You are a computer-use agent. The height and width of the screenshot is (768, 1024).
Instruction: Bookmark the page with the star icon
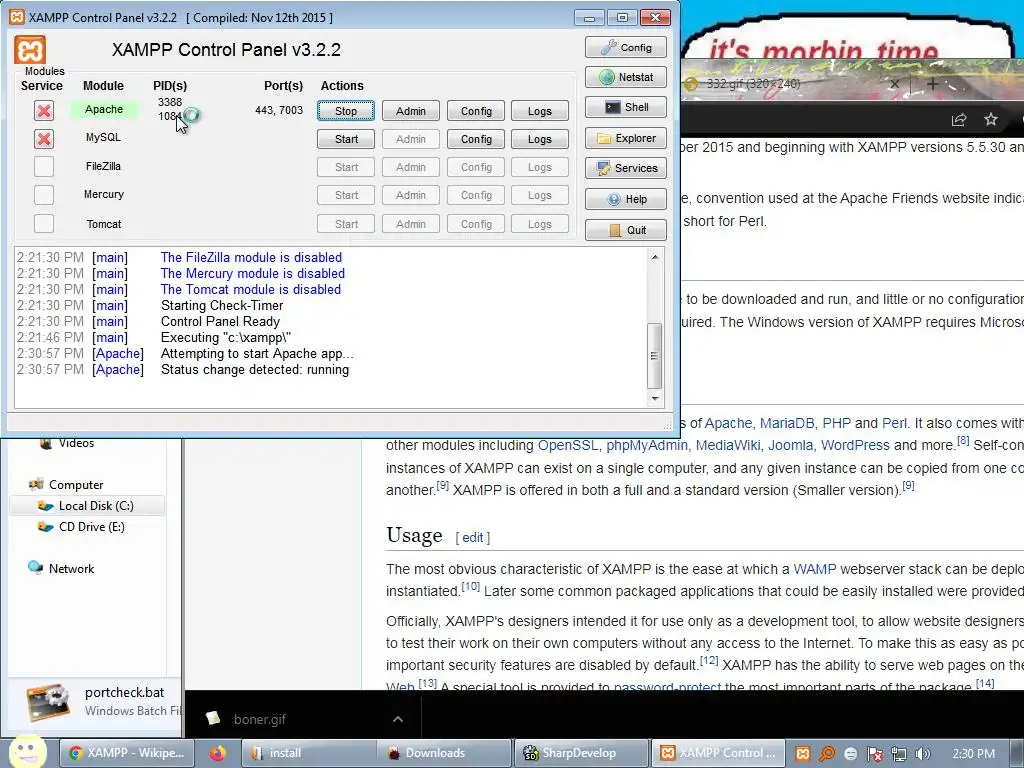point(991,120)
